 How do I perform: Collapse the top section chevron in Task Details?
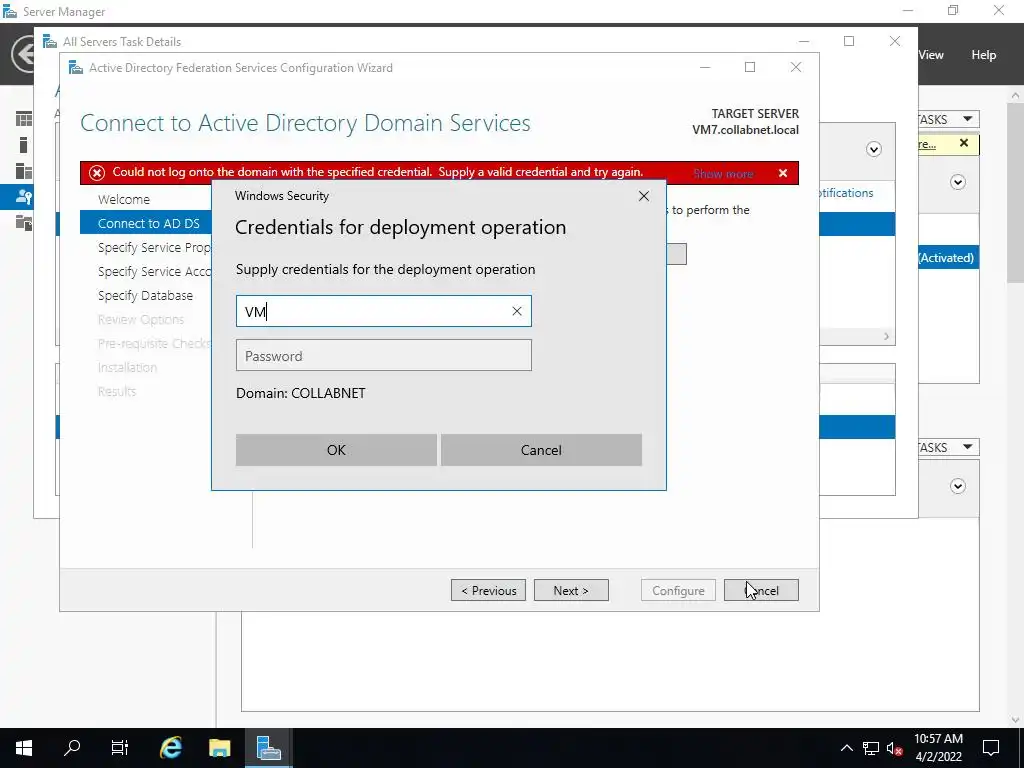[x=873, y=150]
